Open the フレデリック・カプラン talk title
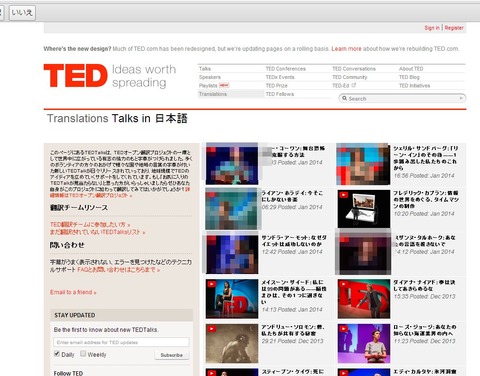The width and height of the screenshot is (480, 376). tap(426, 199)
